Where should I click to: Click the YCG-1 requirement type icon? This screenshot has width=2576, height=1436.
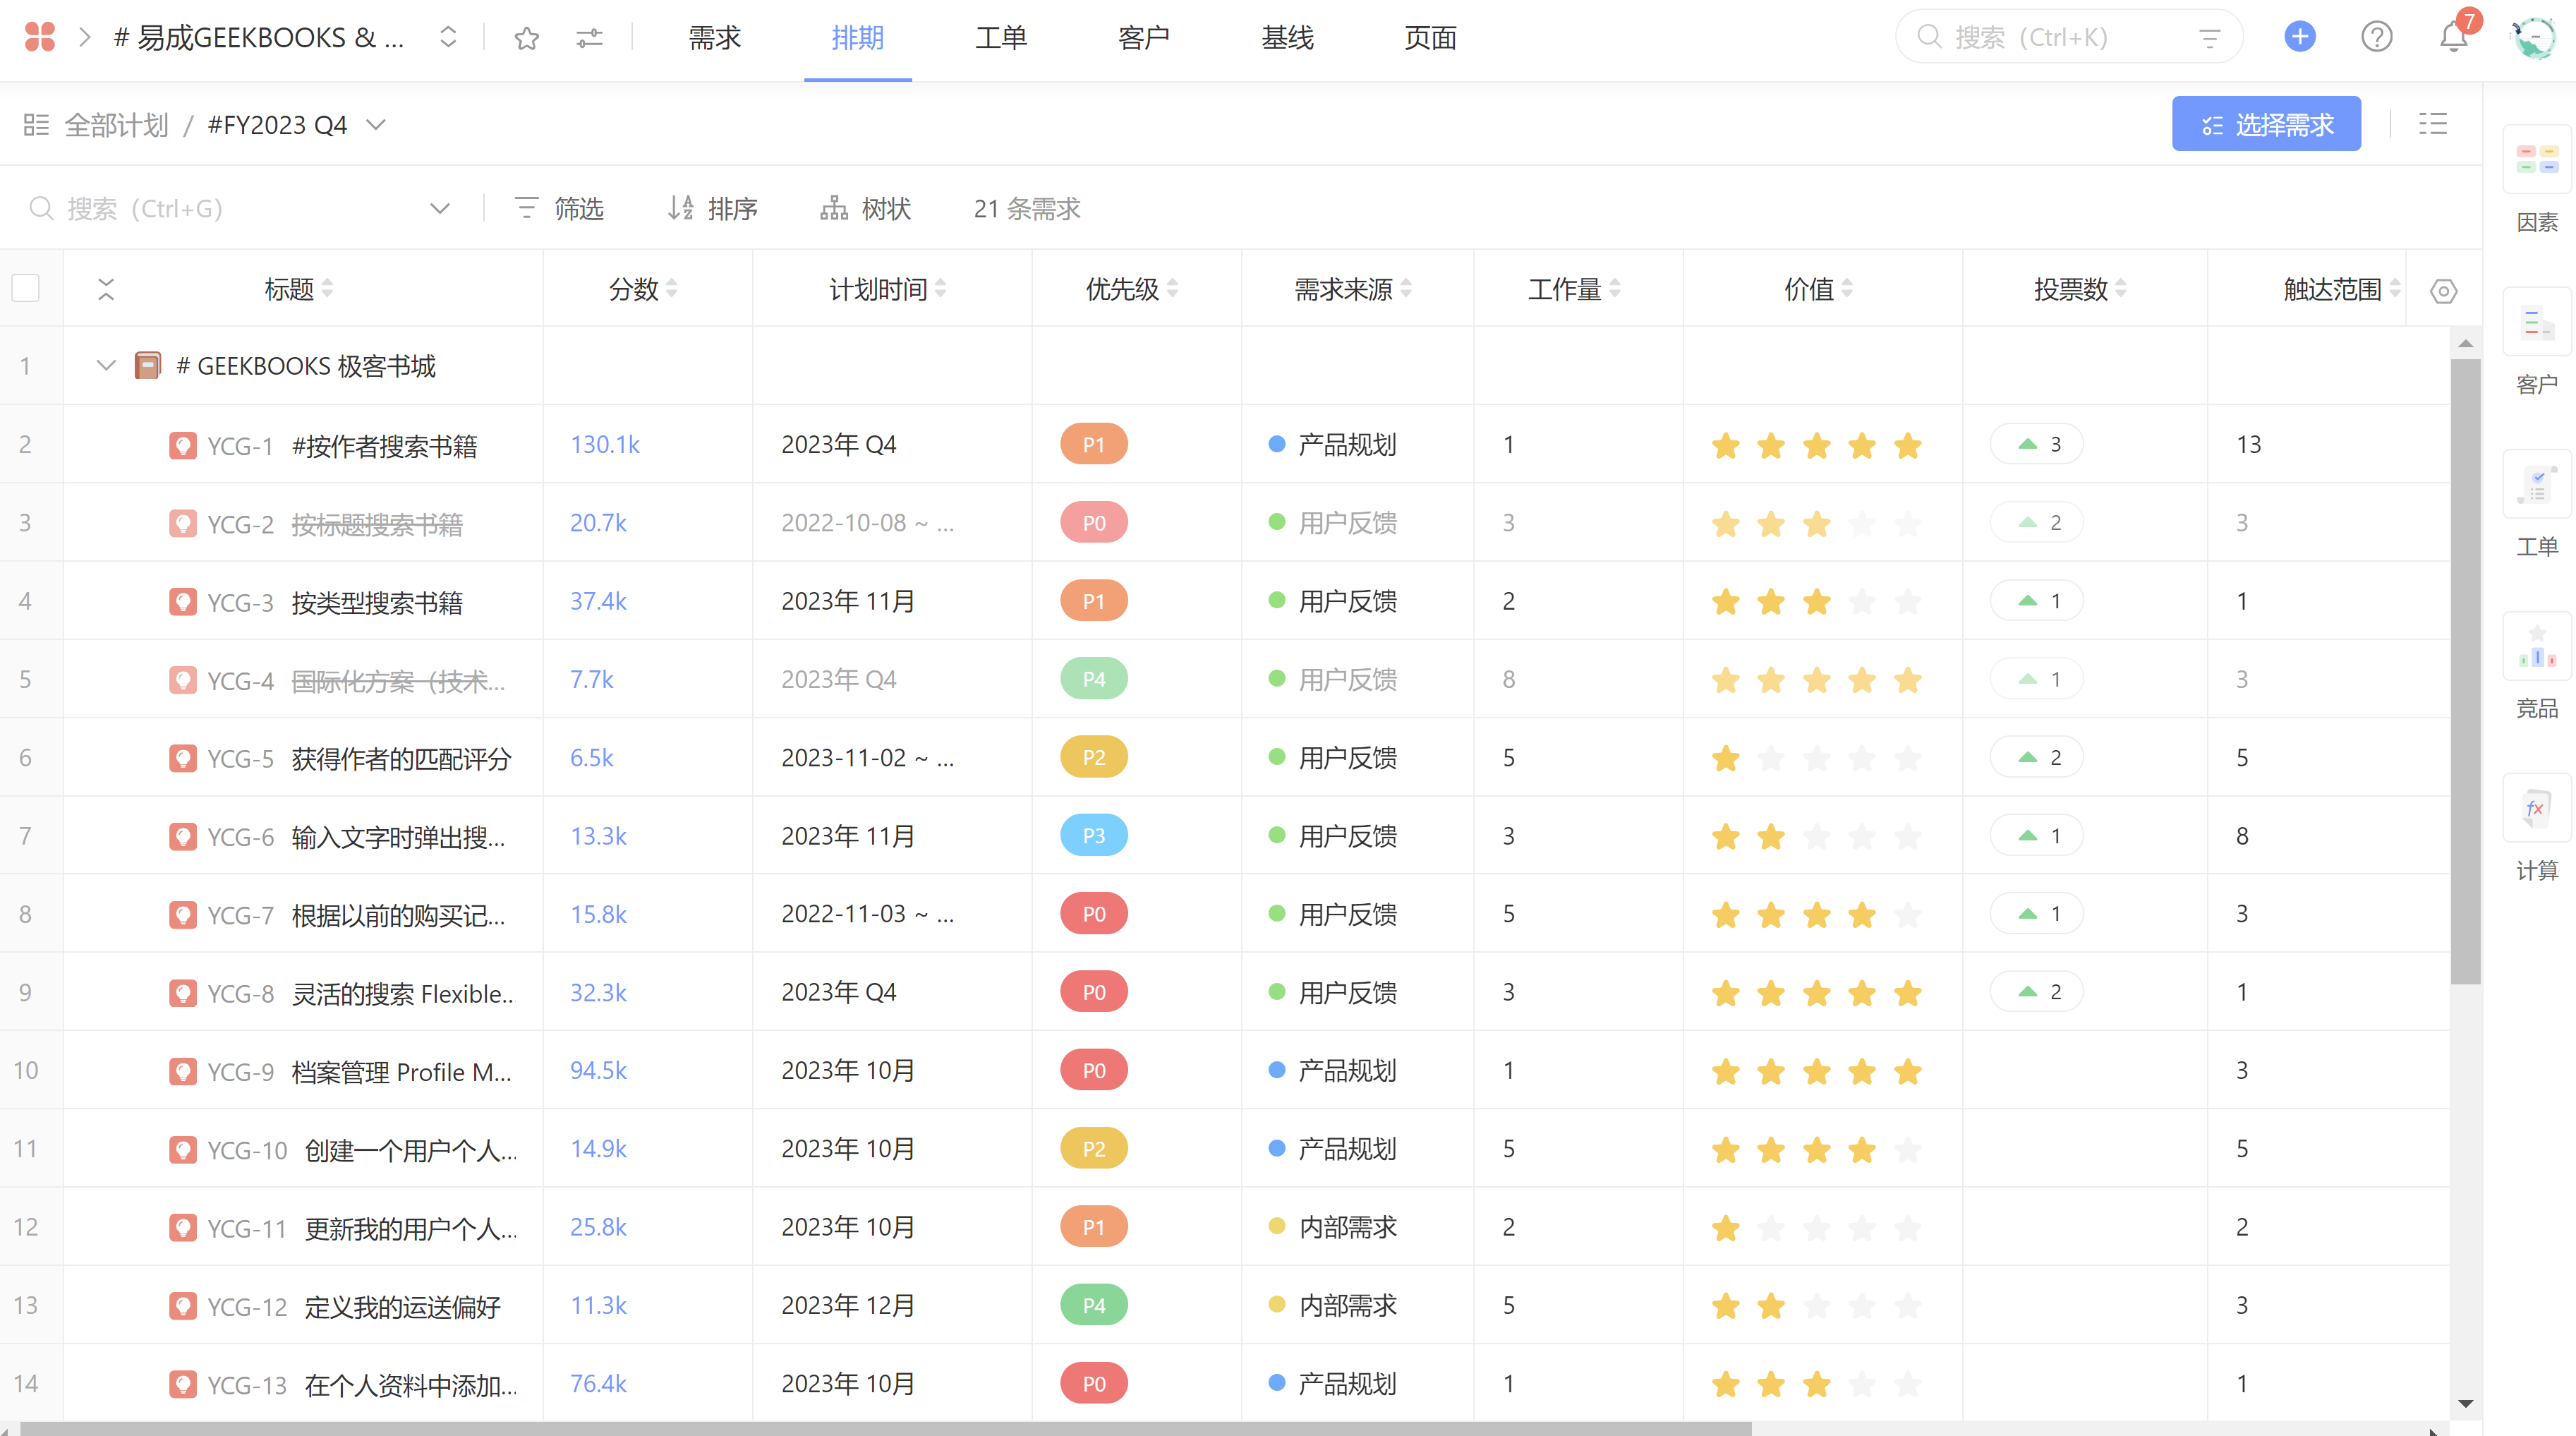(x=182, y=445)
